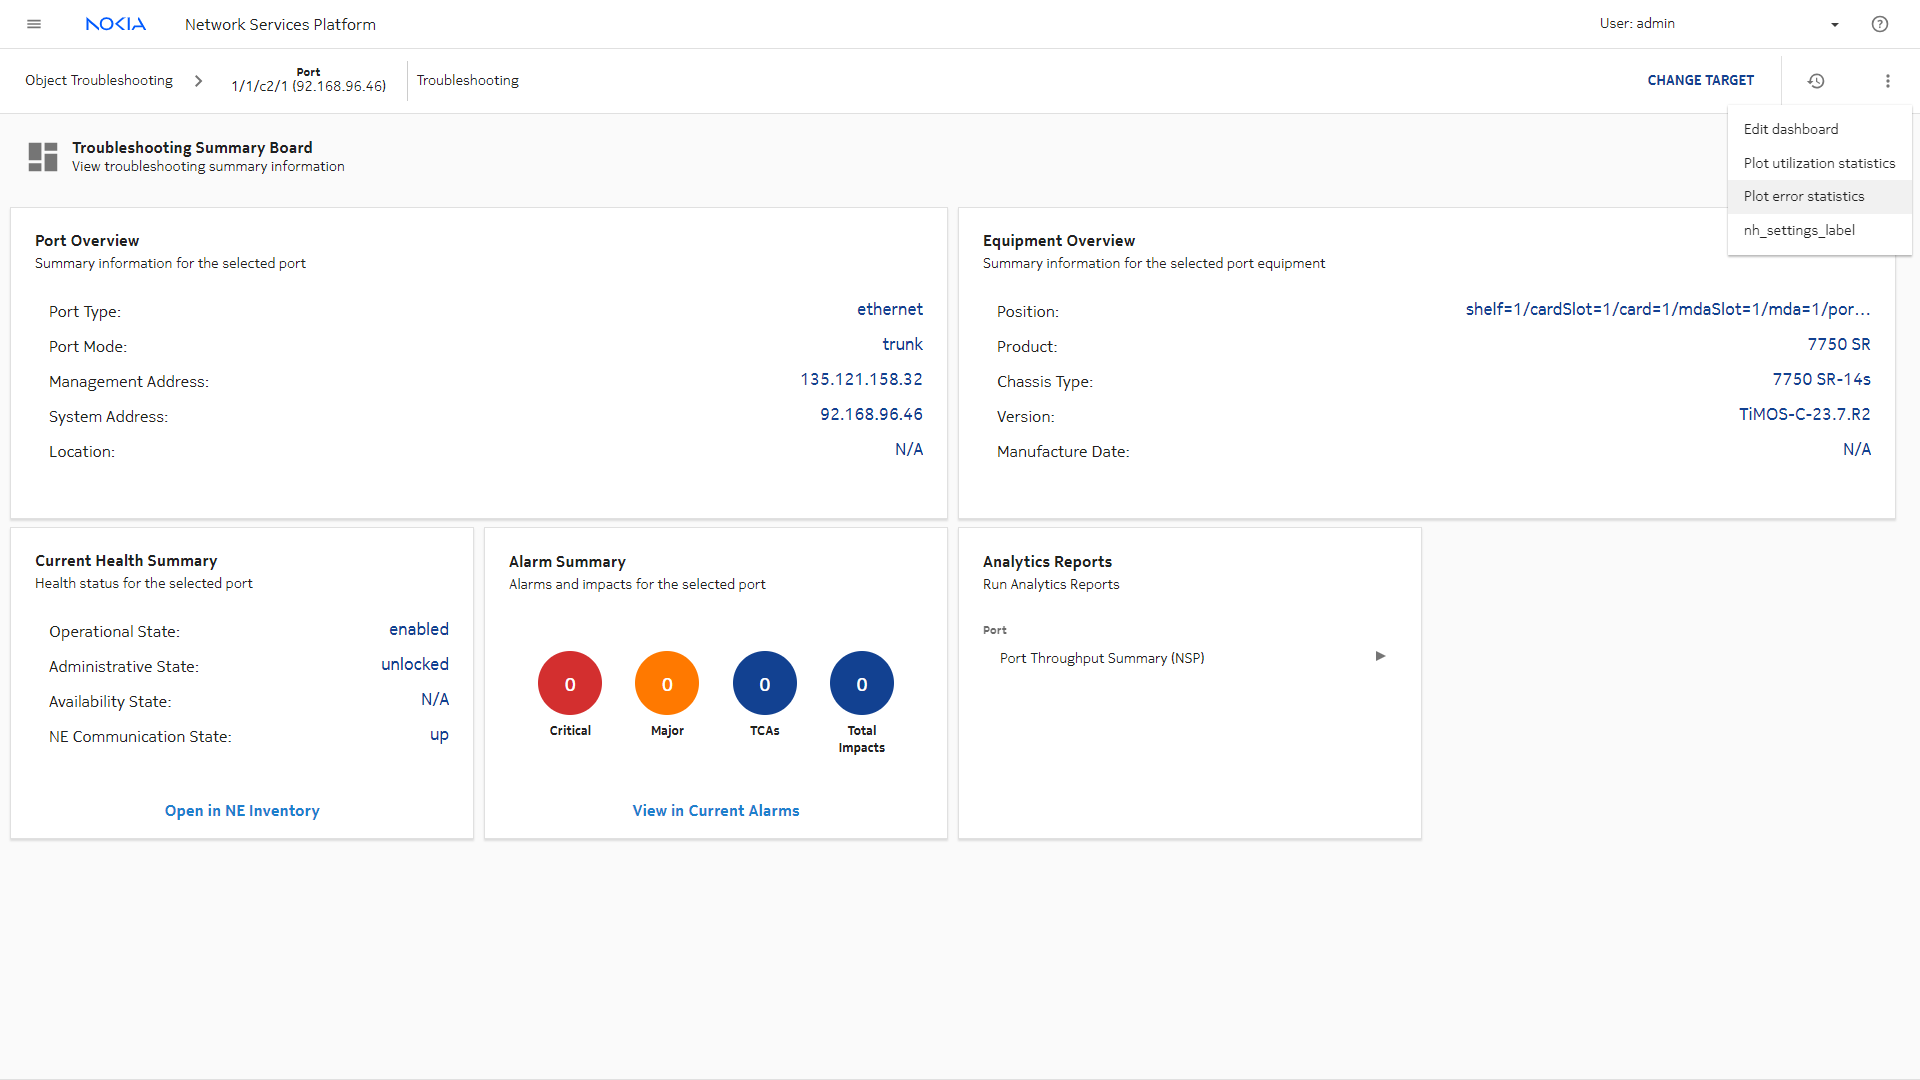Click the Nokia logo

click(116, 24)
